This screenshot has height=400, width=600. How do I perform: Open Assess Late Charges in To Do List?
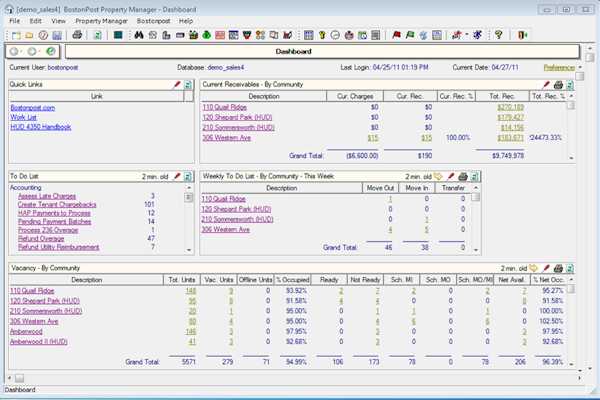47,196
